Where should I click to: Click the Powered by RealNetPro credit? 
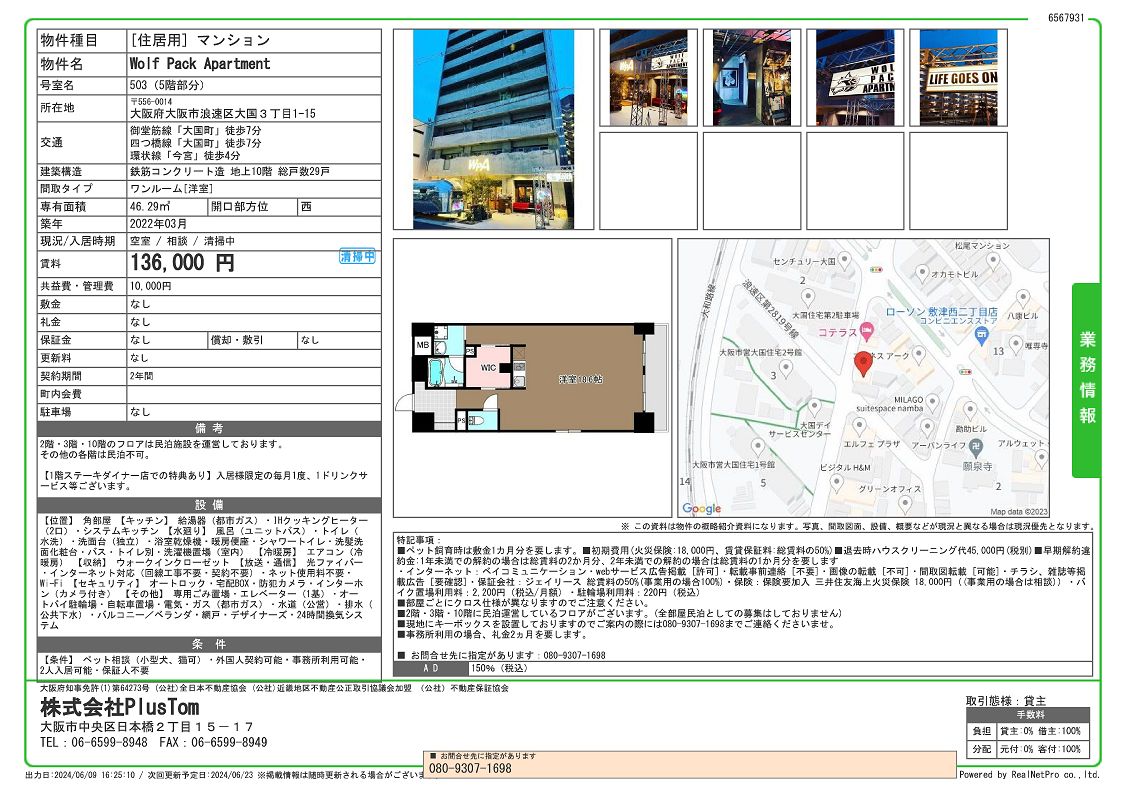1029,775
